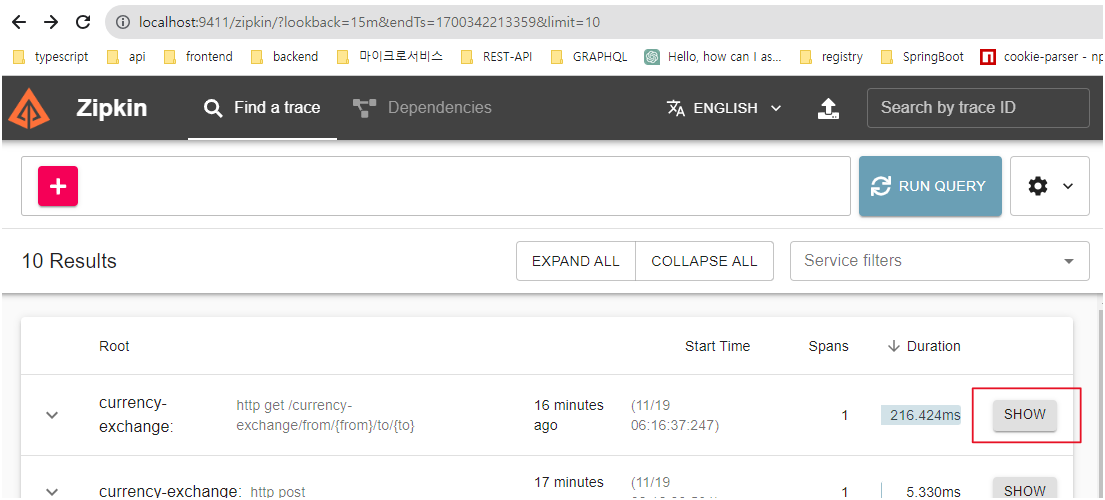Click the magnifier icon in Find a trace
This screenshot has width=1105, height=500.
coord(213,108)
